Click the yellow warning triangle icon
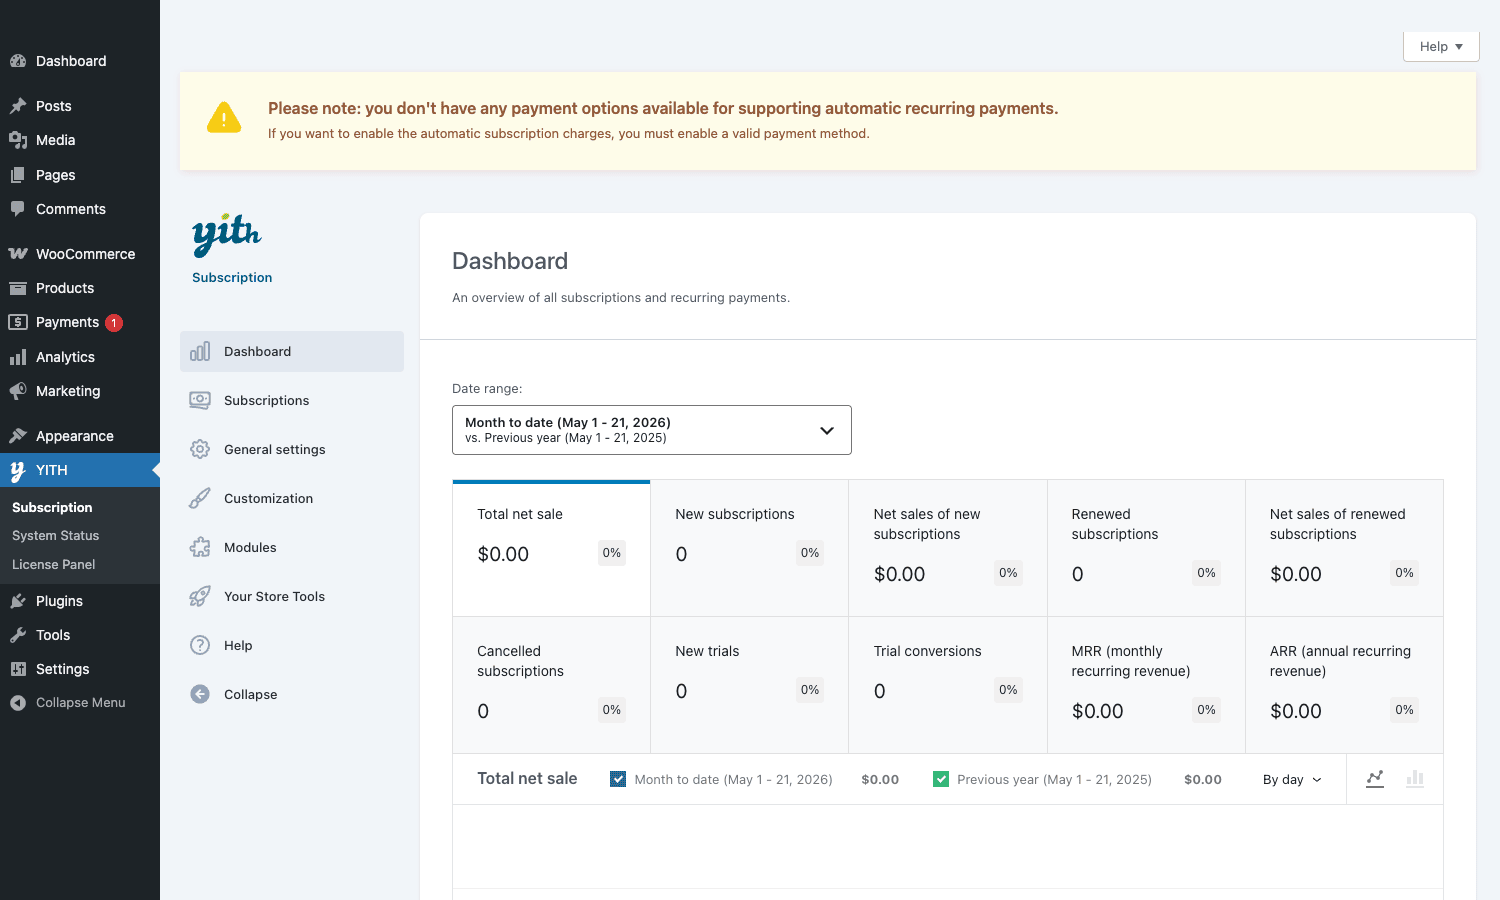 click(224, 118)
